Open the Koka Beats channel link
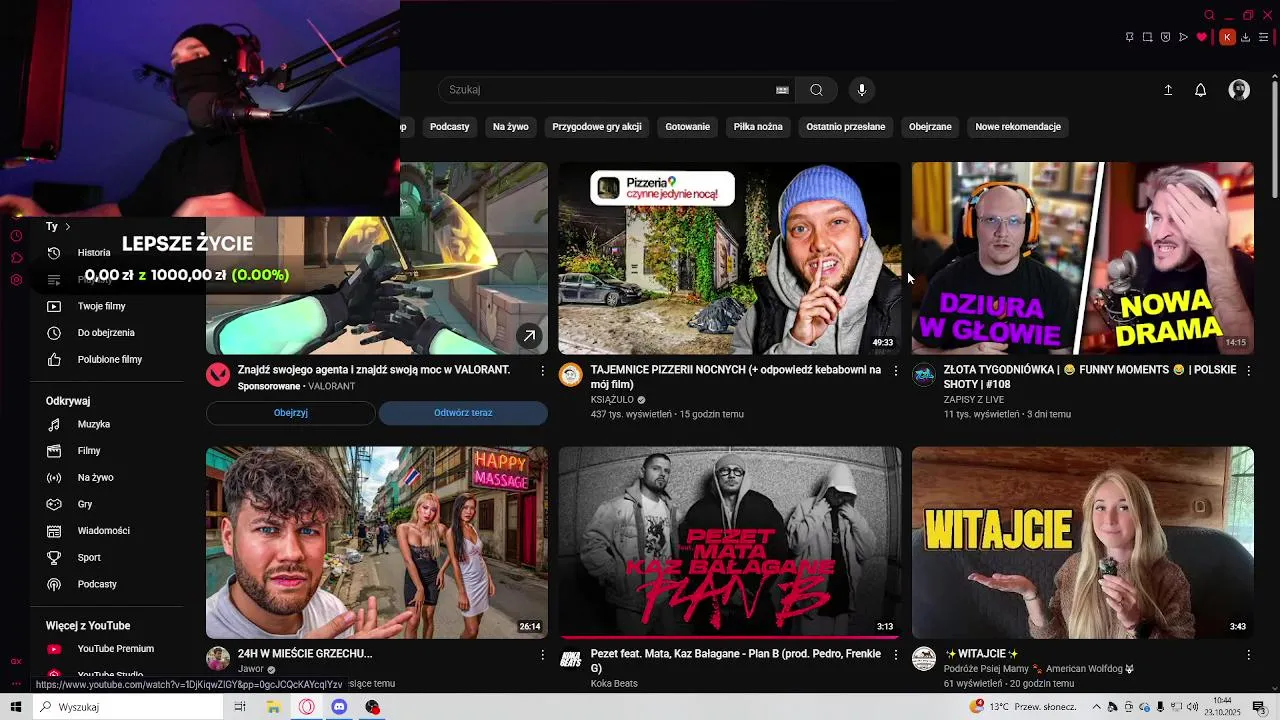This screenshot has height=720, width=1280. 614,684
